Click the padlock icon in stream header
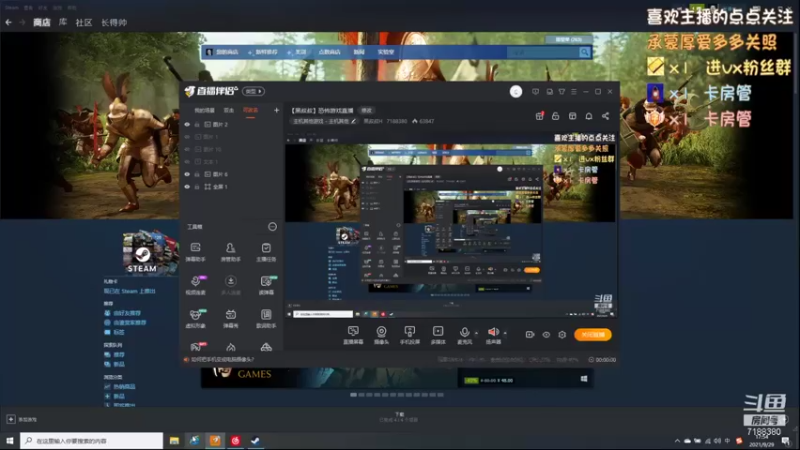 (556, 116)
